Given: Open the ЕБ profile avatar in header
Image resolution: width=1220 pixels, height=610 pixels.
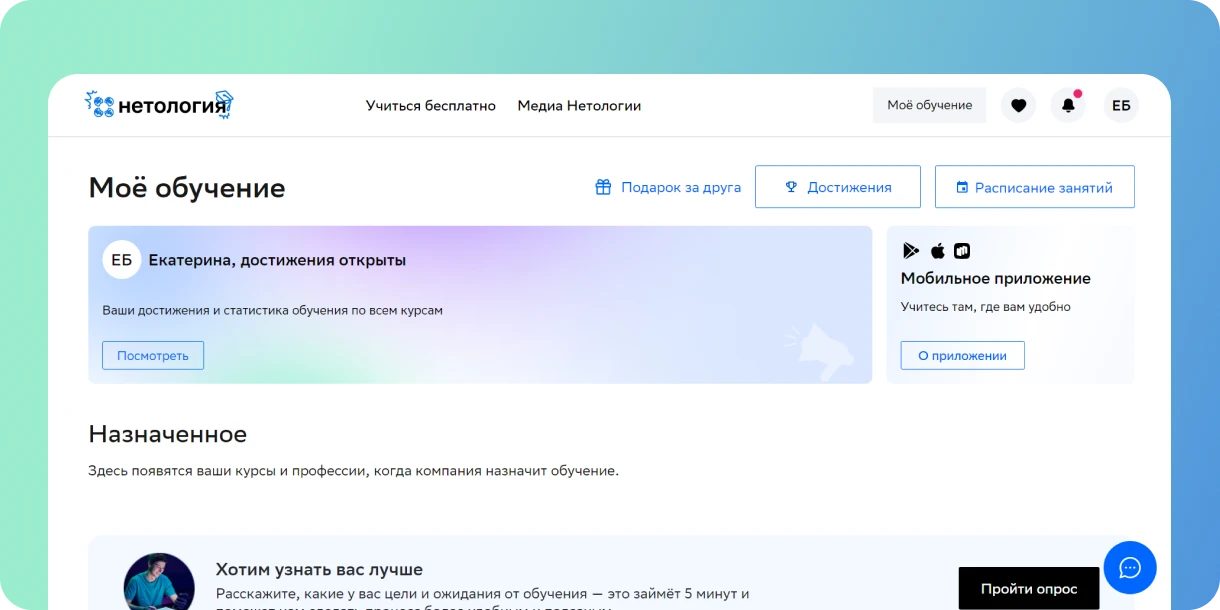Looking at the screenshot, I should (1121, 105).
